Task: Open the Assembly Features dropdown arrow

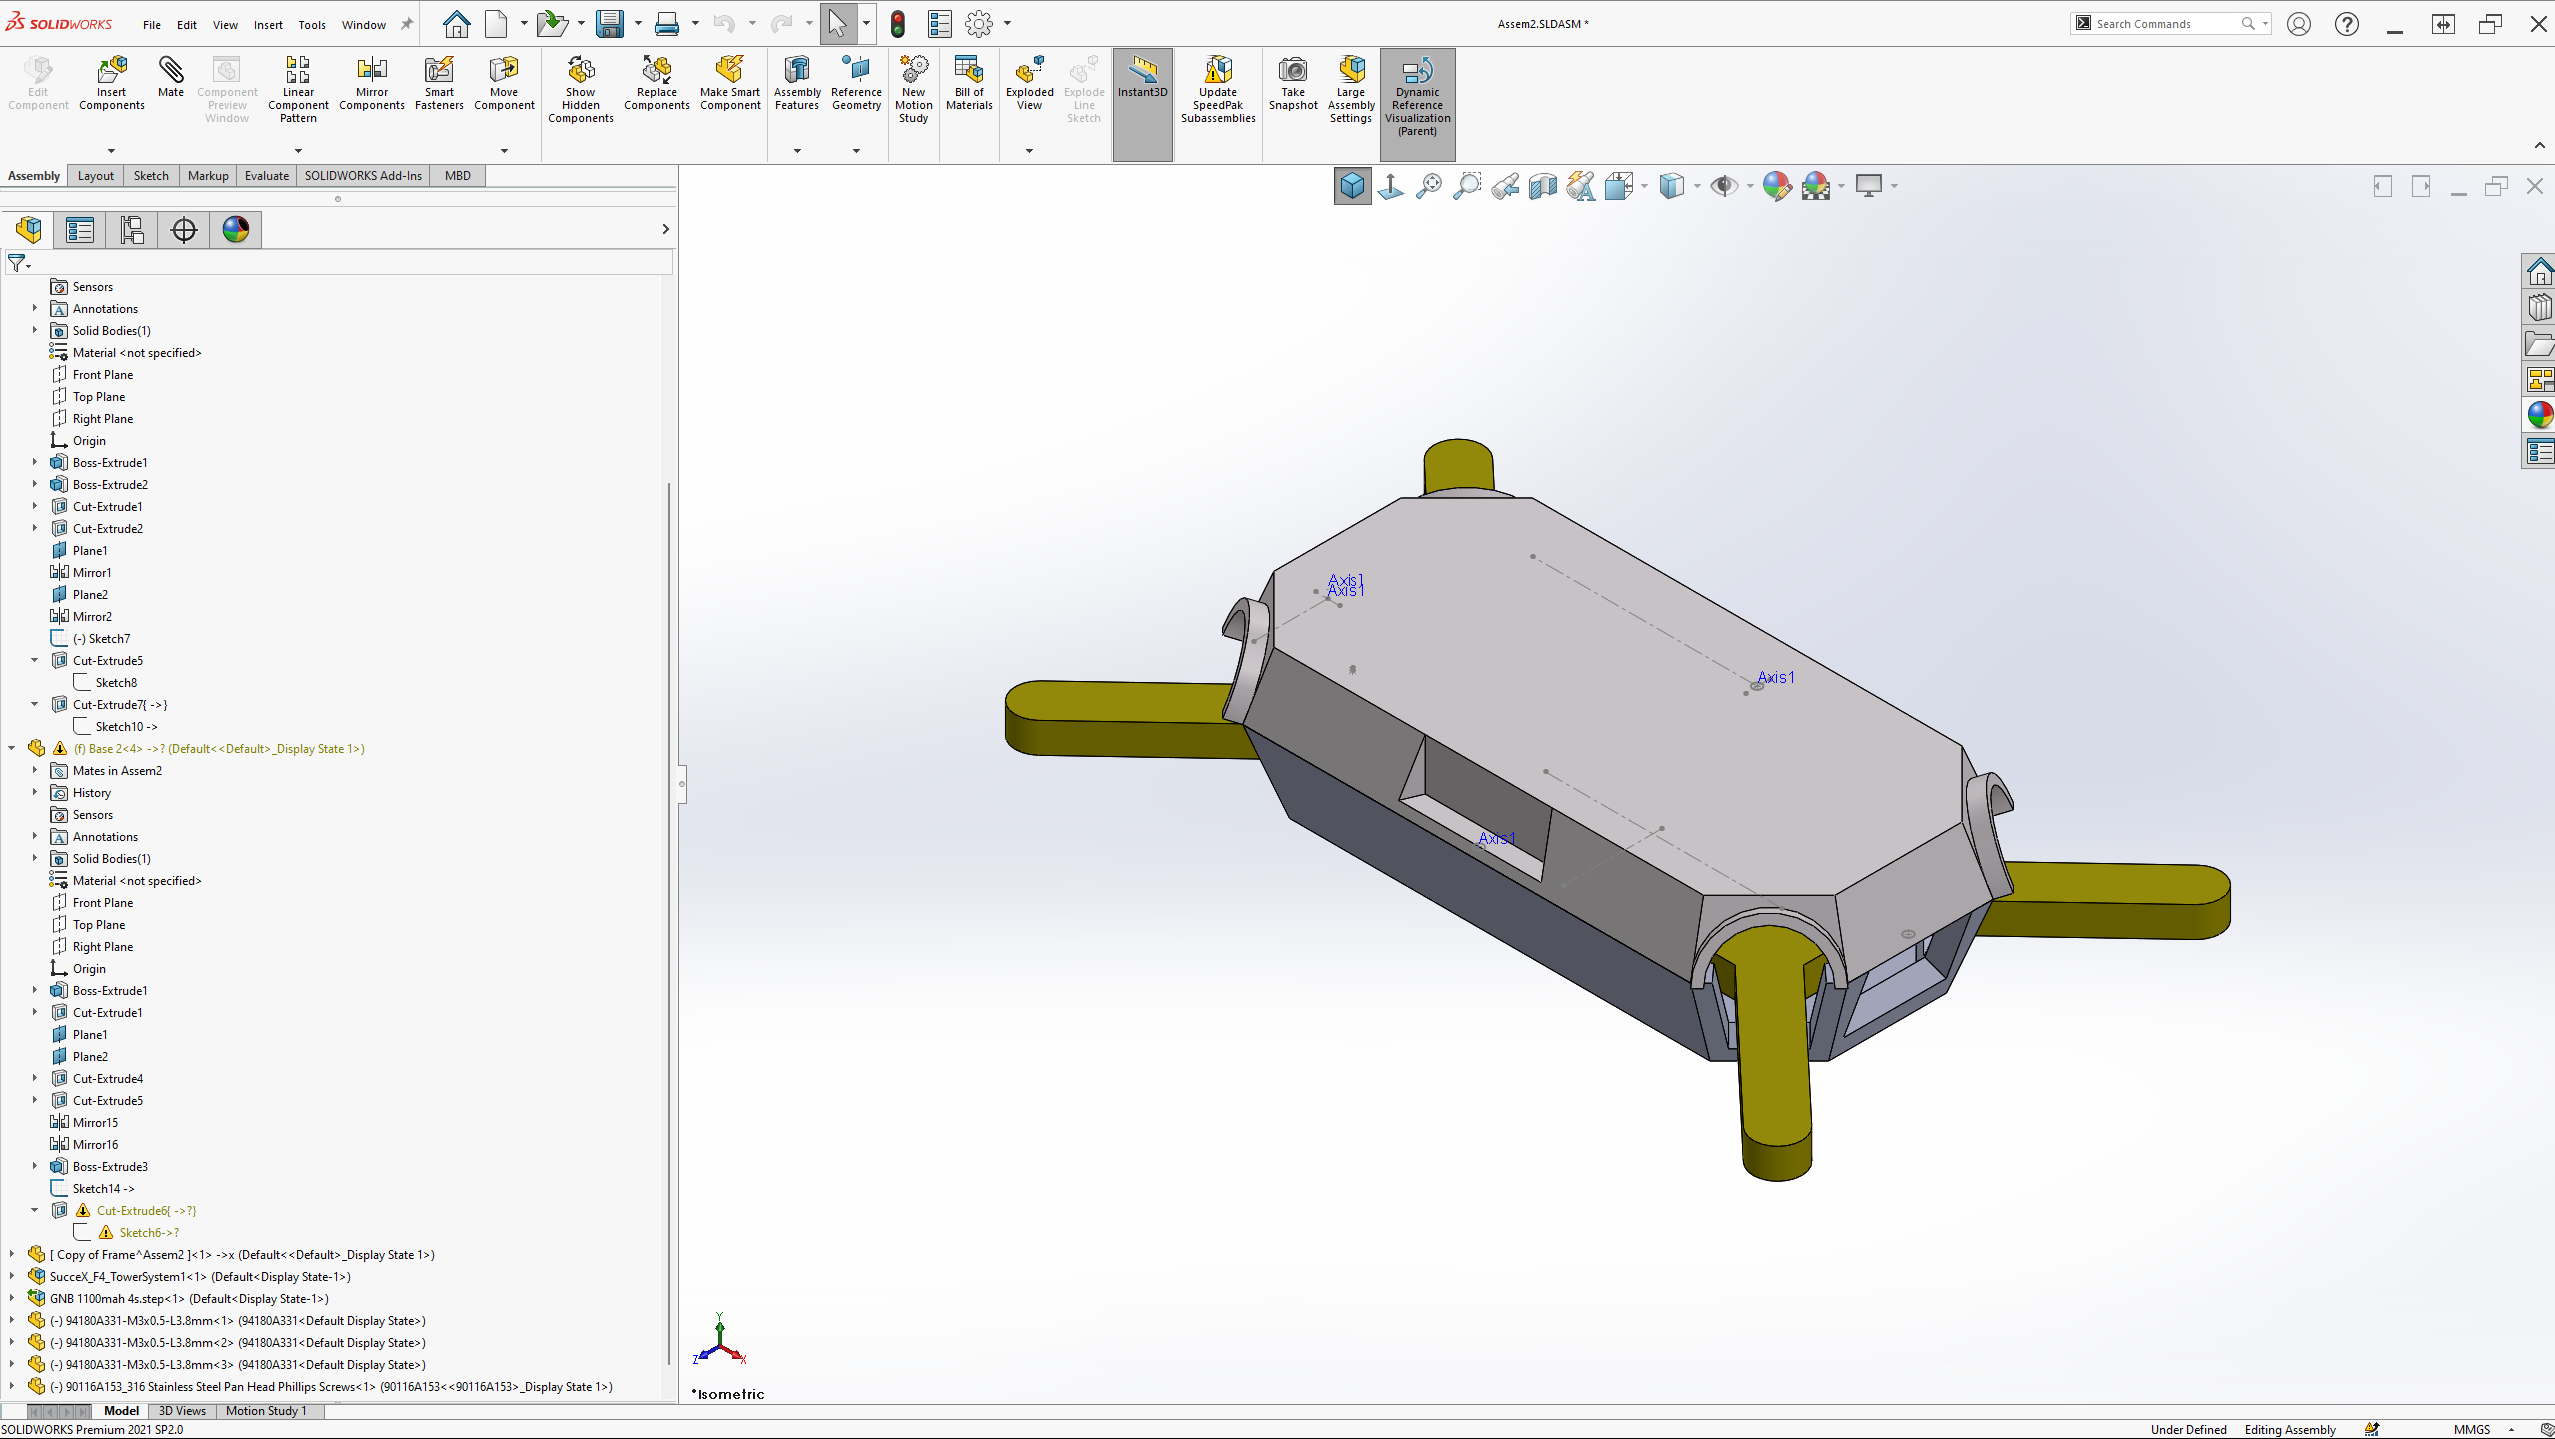Action: [x=797, y=151]
